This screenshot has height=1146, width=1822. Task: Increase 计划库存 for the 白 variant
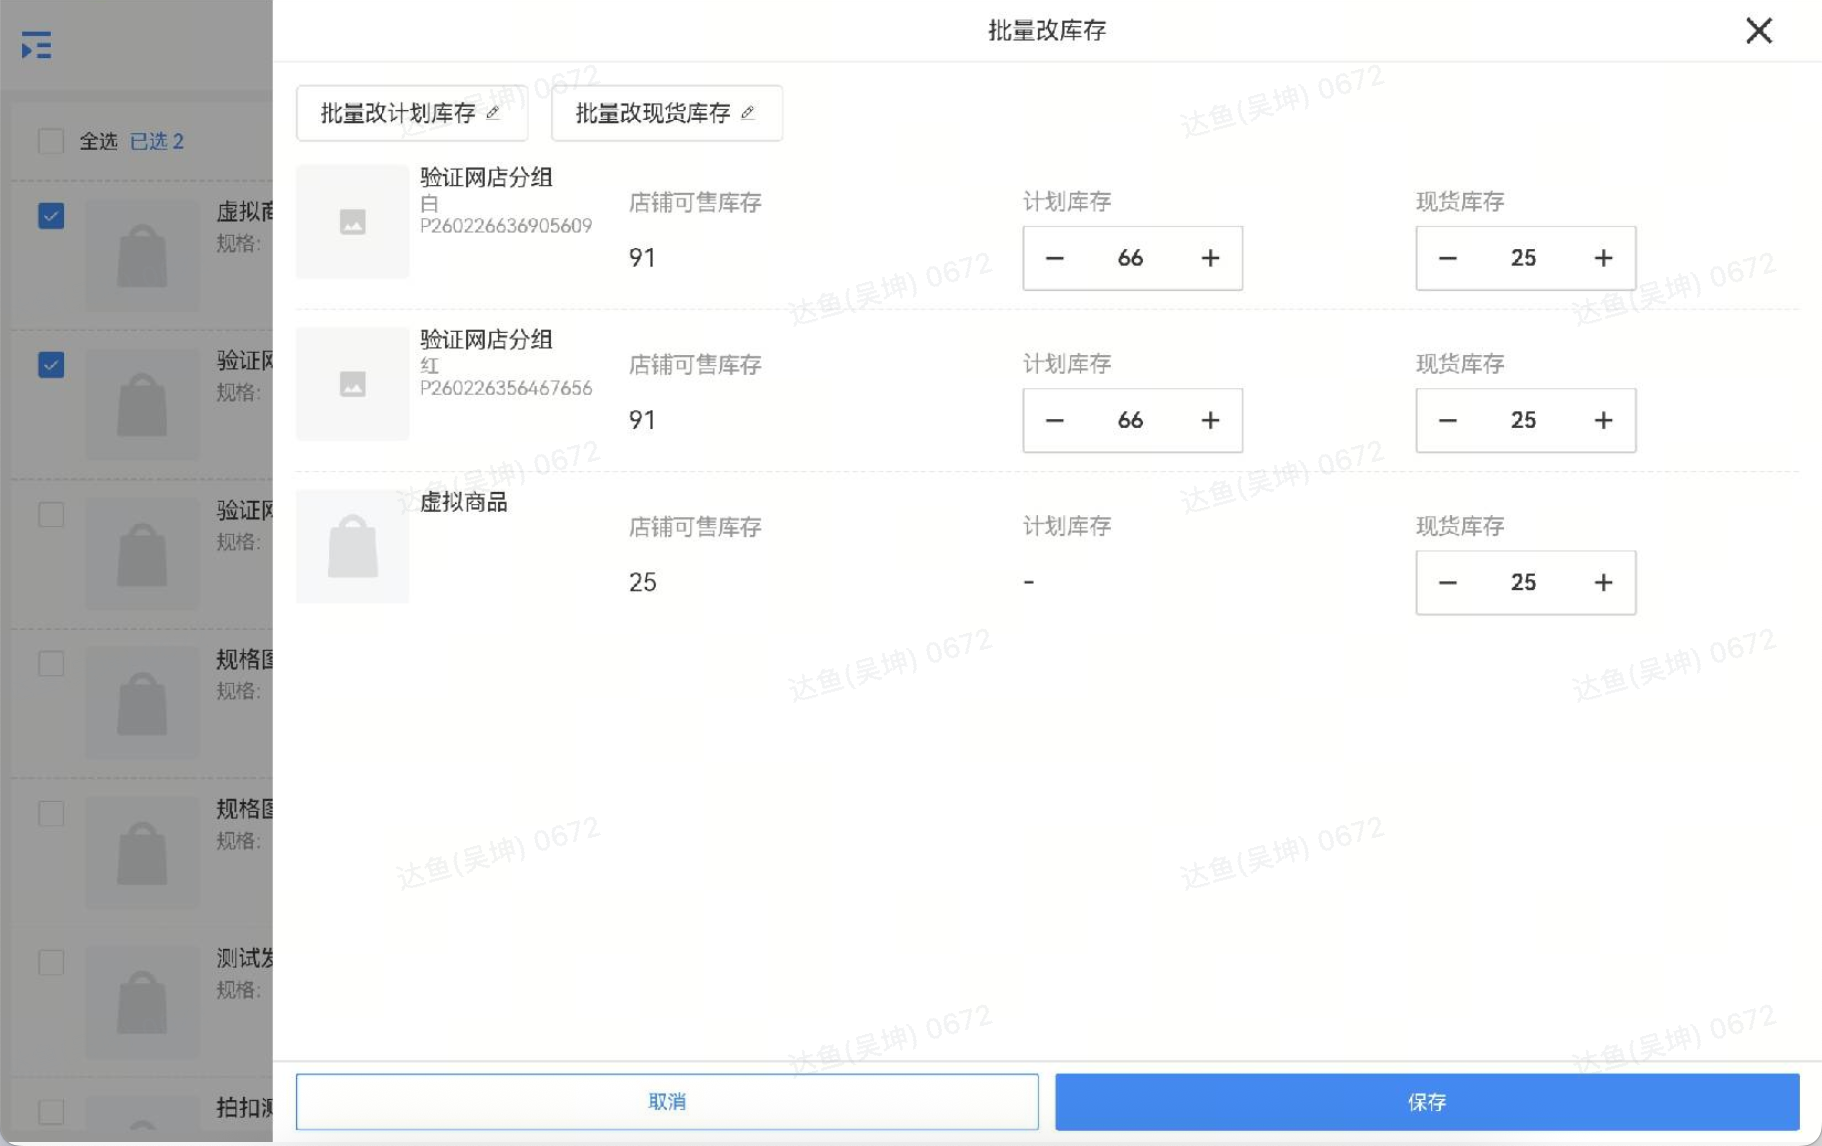(1210, 258)
